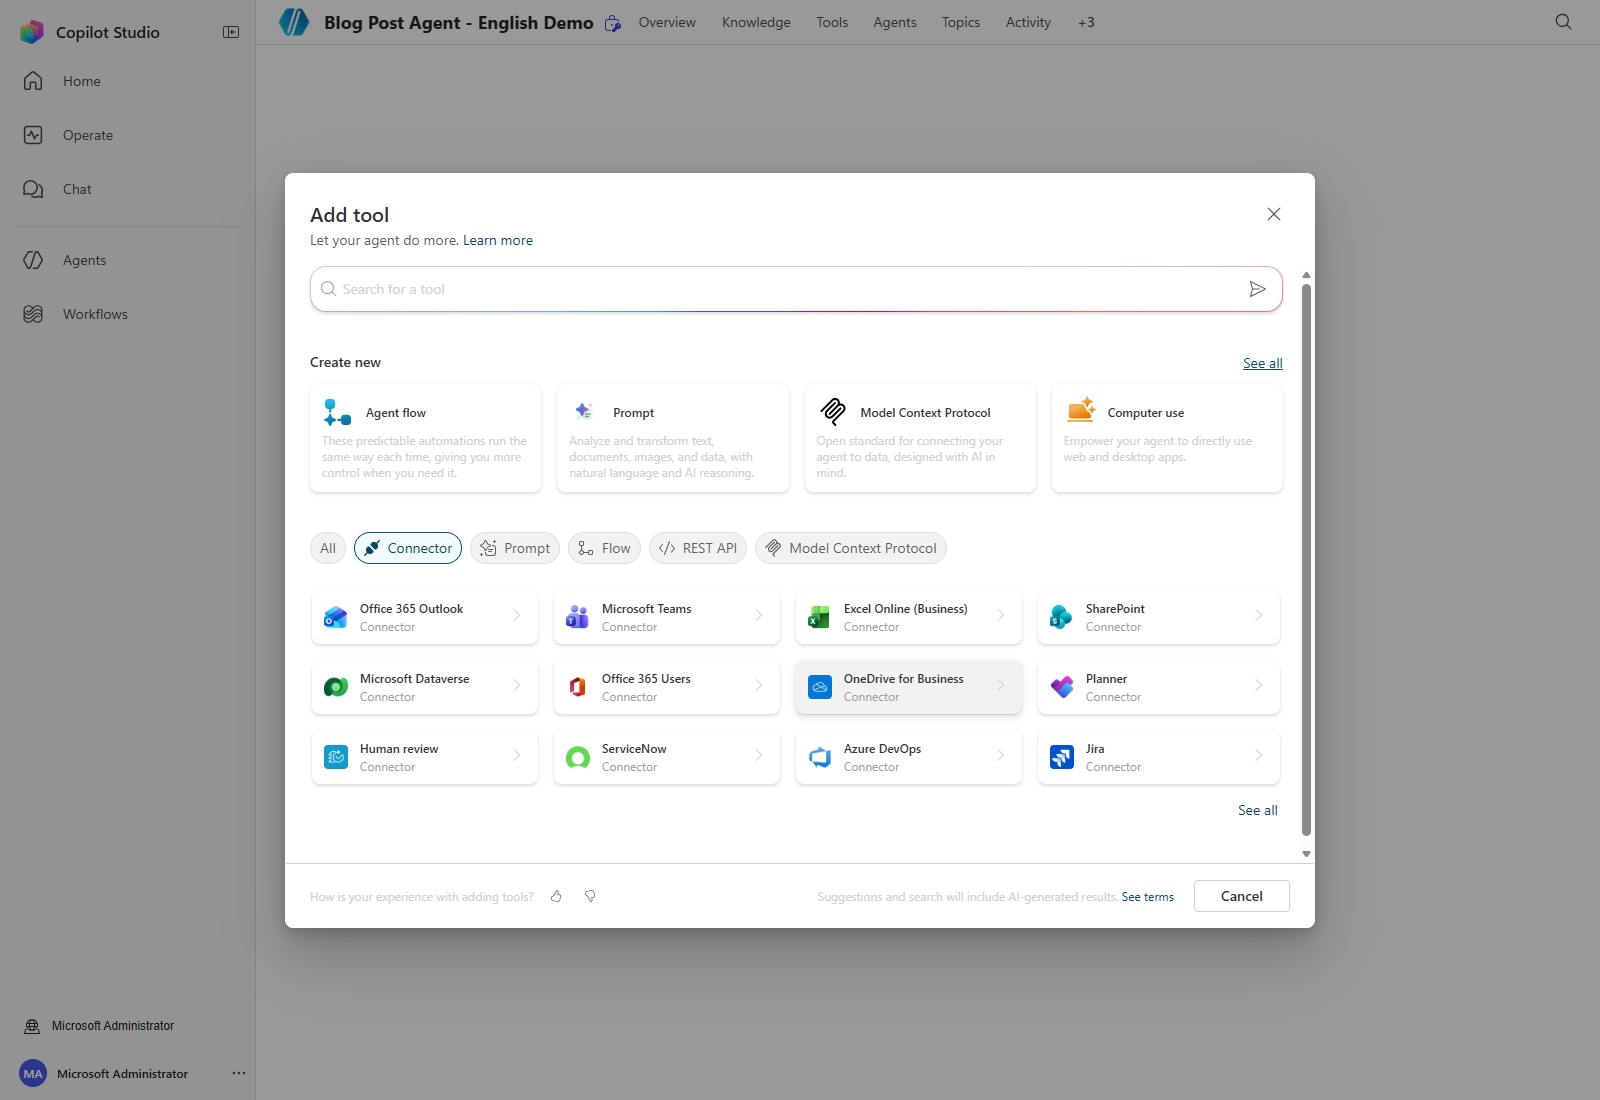Click the Azure DevOps connector icon
Image resolution: width=1600 pixels, height=1100 pixels.
coord(820,757)
